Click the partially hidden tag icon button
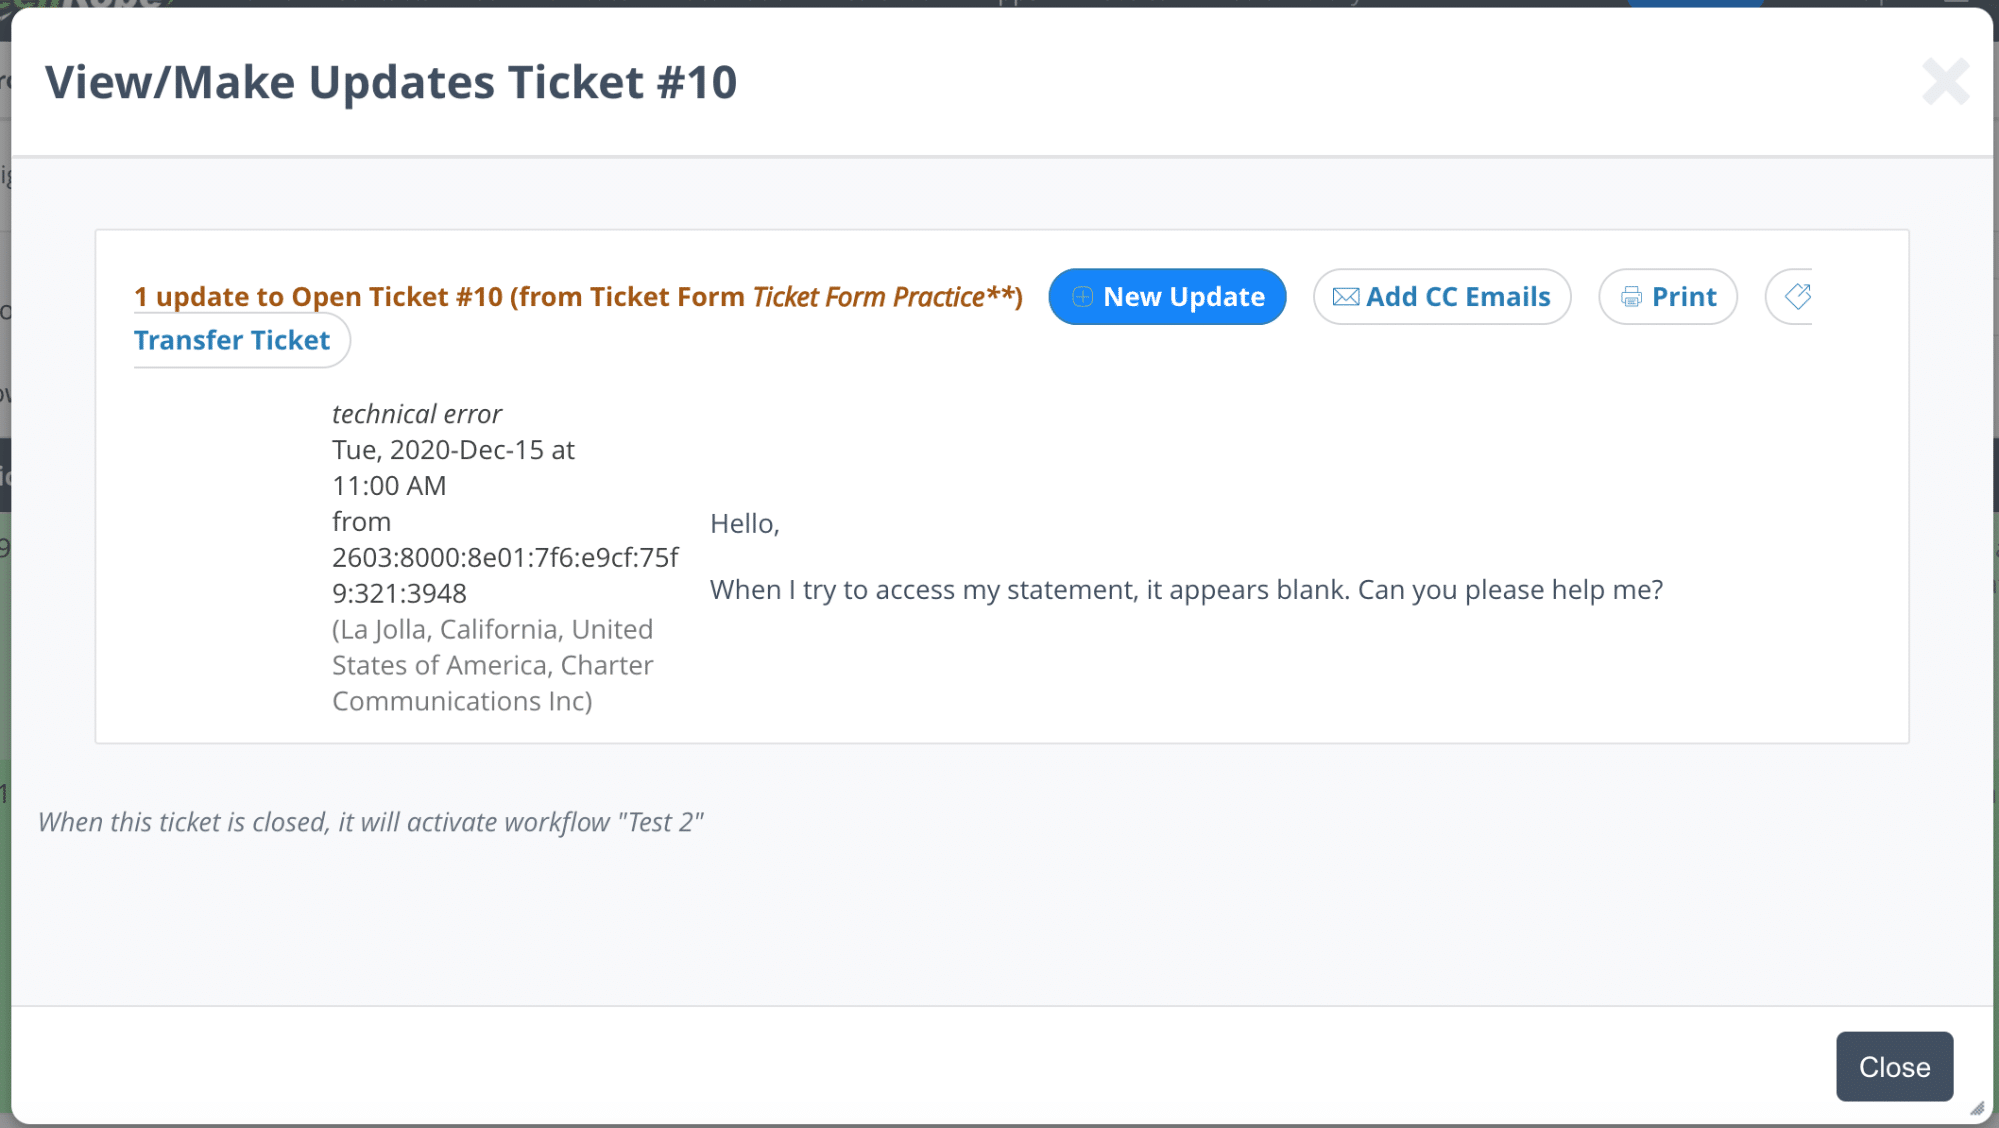 [x=1796, y=296]
